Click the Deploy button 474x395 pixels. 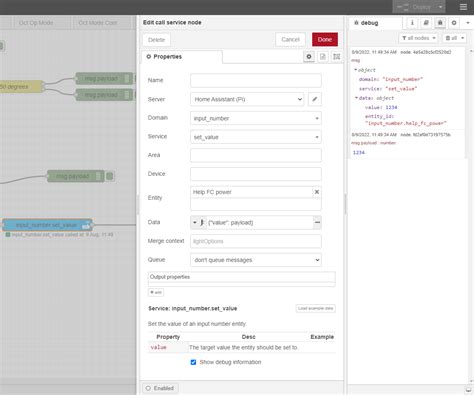tap(415, 7)
